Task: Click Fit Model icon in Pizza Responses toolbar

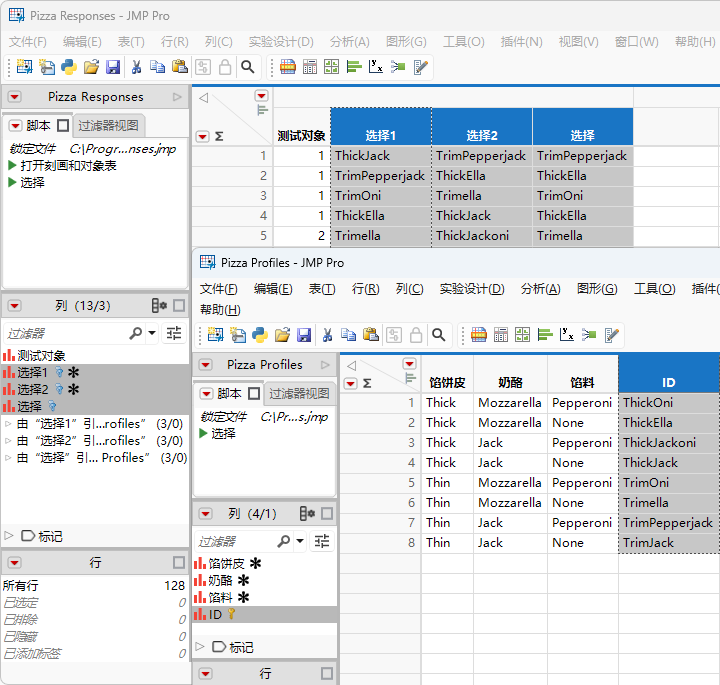Action: pyautogui.click(x=398, y=67)
